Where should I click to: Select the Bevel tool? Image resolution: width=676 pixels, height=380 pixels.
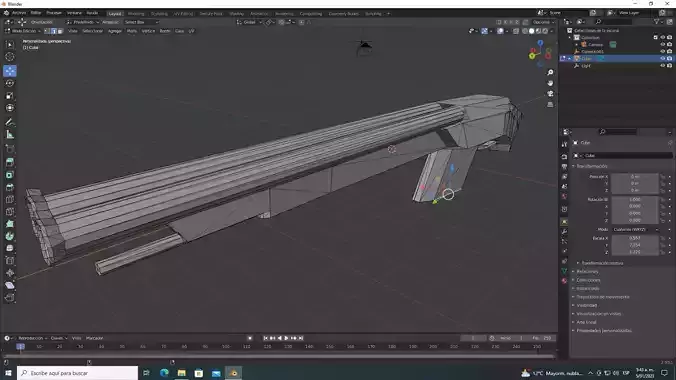[10, 187]
